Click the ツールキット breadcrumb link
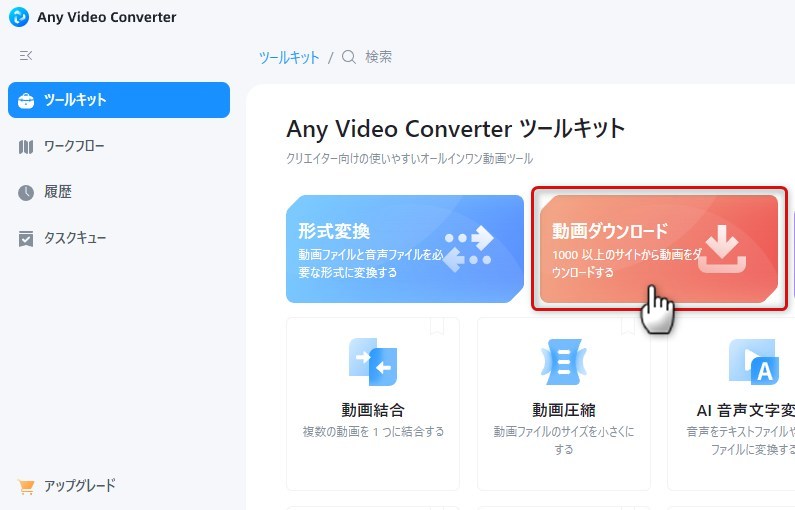This screenshot has width=795, height=510. [289, 57]
